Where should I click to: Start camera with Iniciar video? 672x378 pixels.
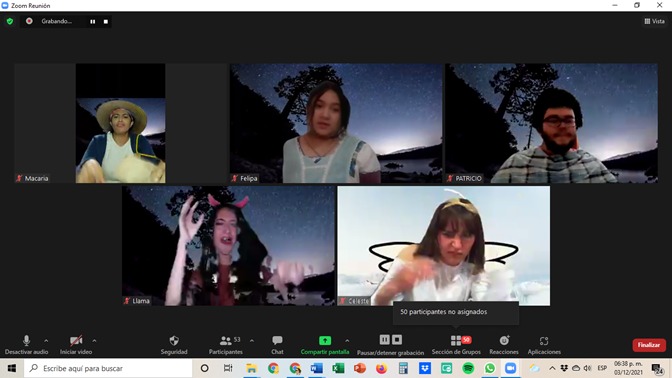[x=76, y=345]
